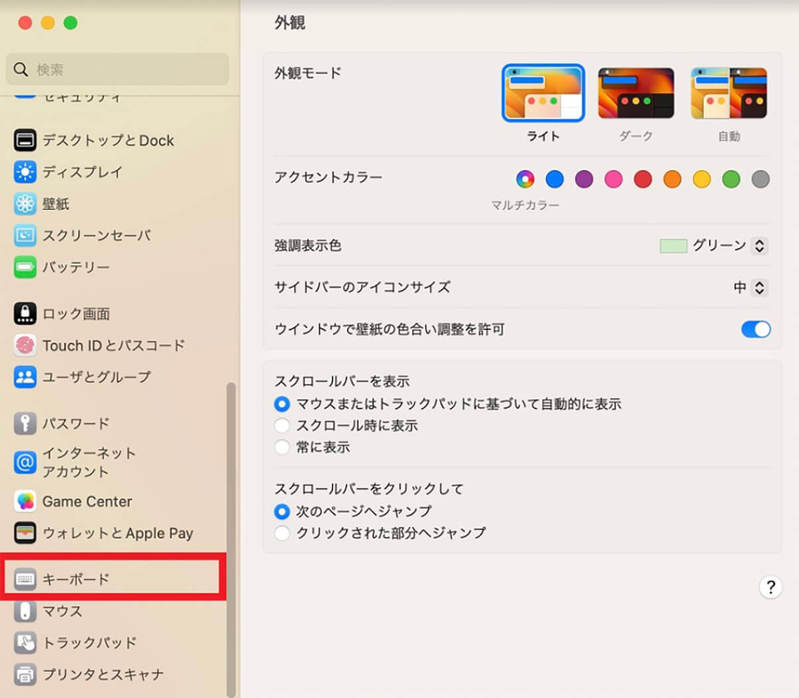The height and width of the screenshot is (698, 799).
Task: Pick the red accent color
Action: point(643,179)
